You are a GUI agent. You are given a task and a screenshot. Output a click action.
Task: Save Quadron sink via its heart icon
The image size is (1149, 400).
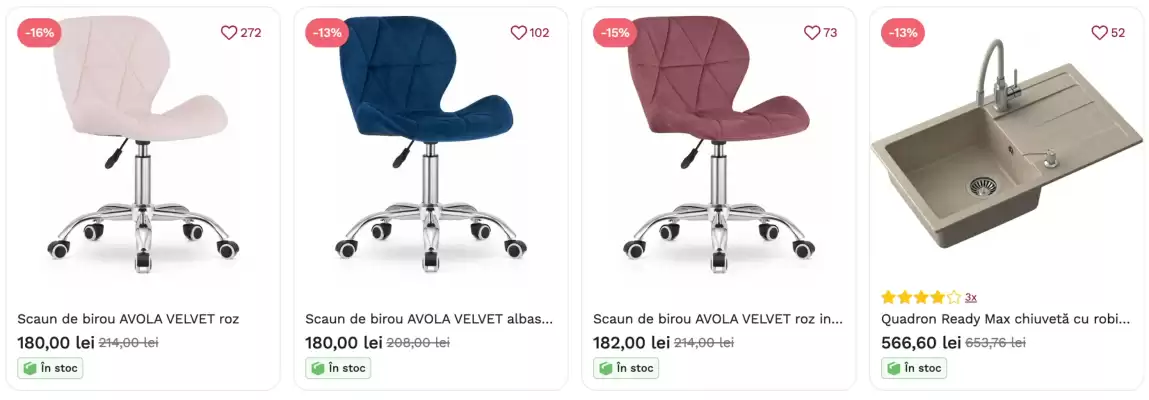point(1099,33)
